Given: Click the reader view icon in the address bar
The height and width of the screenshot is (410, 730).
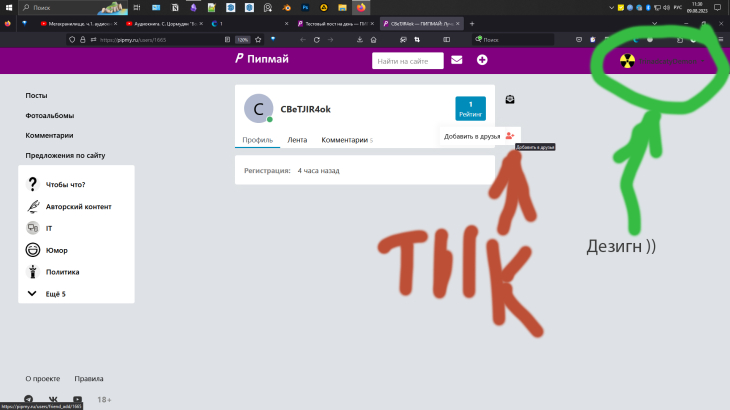Looking at the screenshot, I should [227, 40].
